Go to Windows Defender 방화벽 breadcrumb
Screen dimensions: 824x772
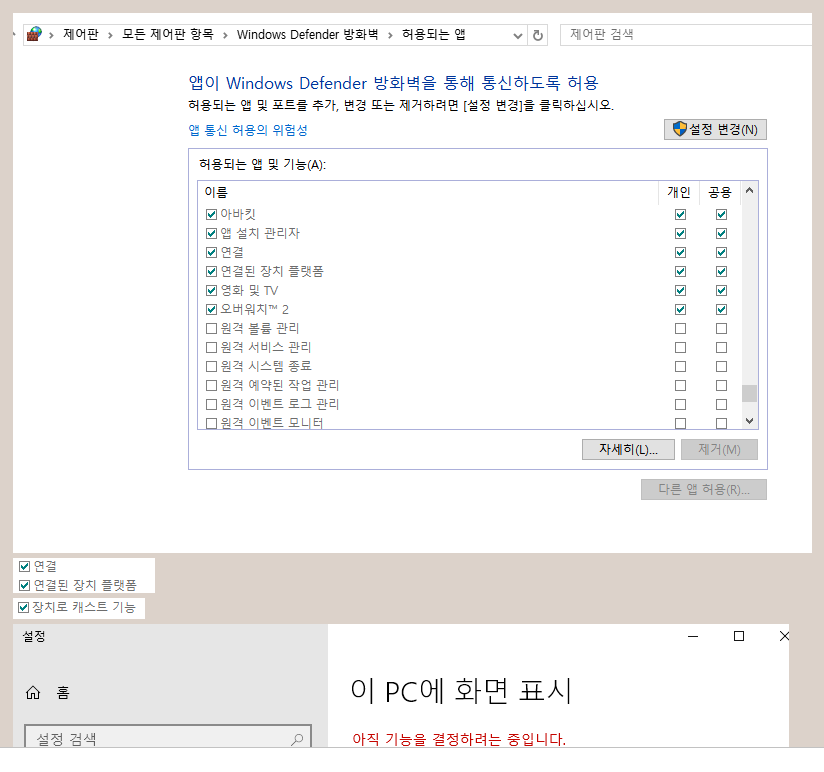tap(307, 35)
